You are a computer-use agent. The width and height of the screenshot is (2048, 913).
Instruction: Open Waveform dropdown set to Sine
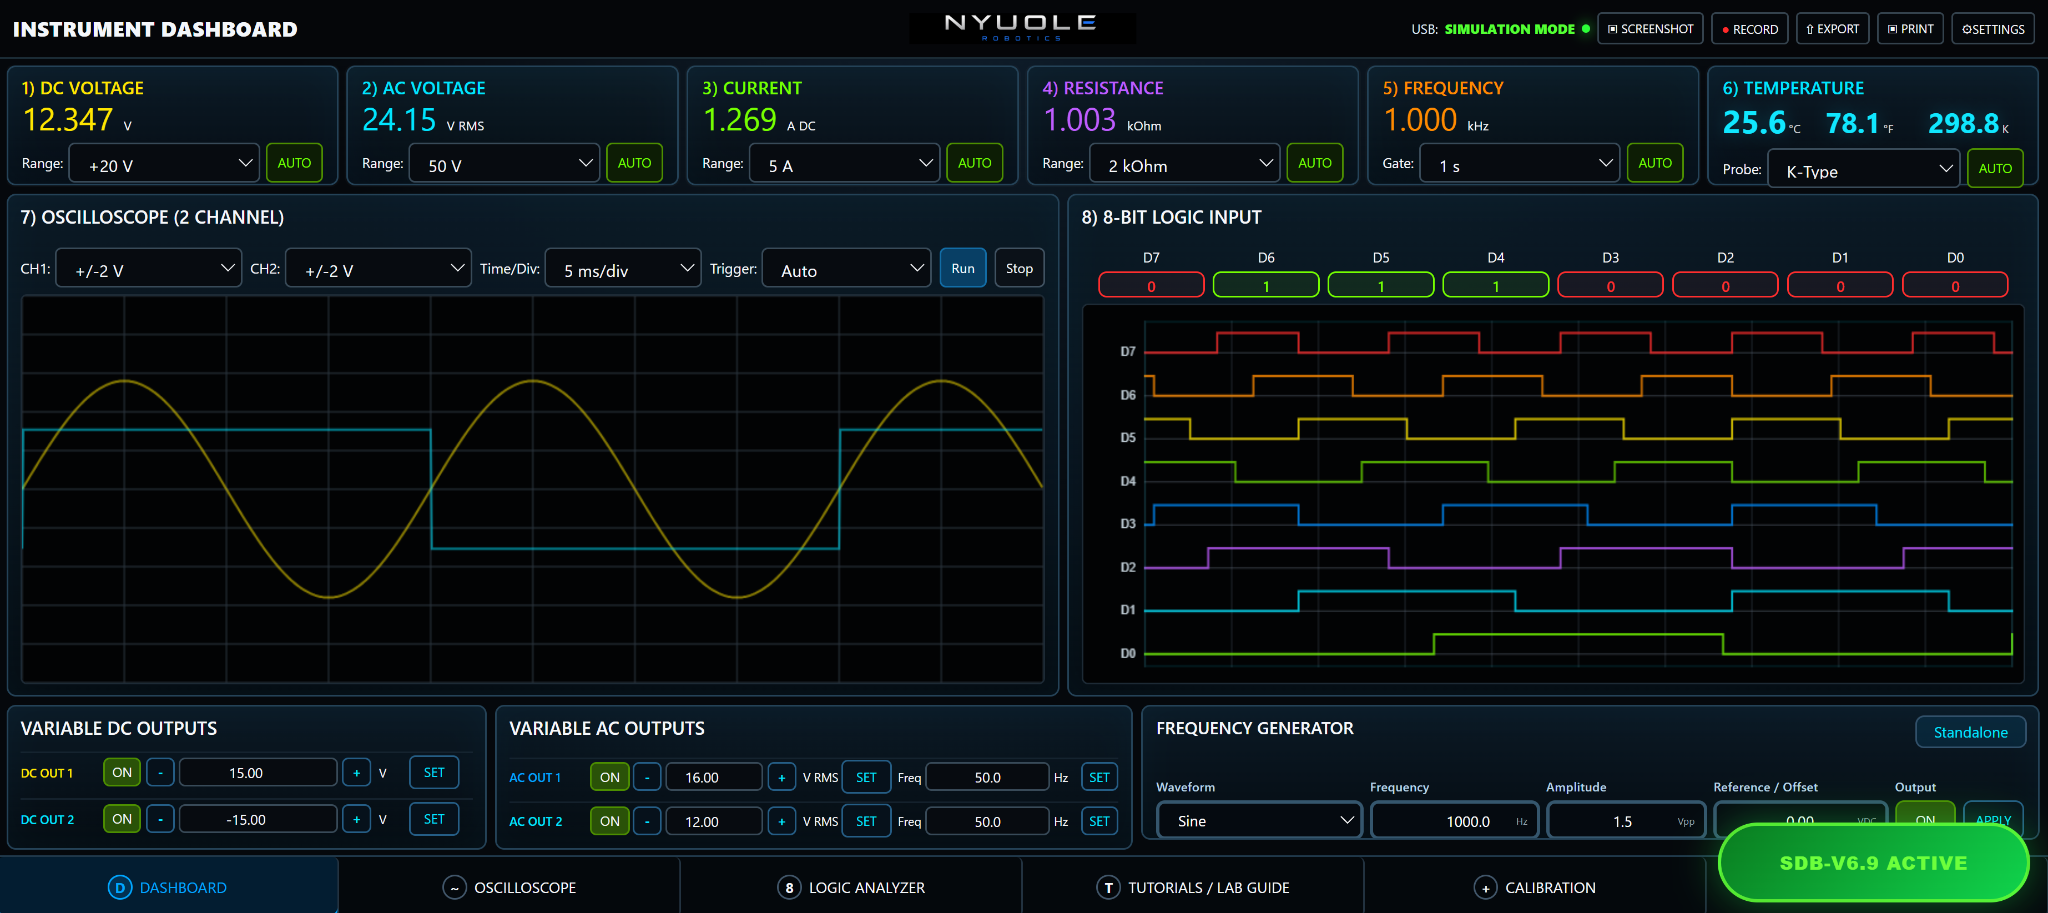tap(1259, 820)
